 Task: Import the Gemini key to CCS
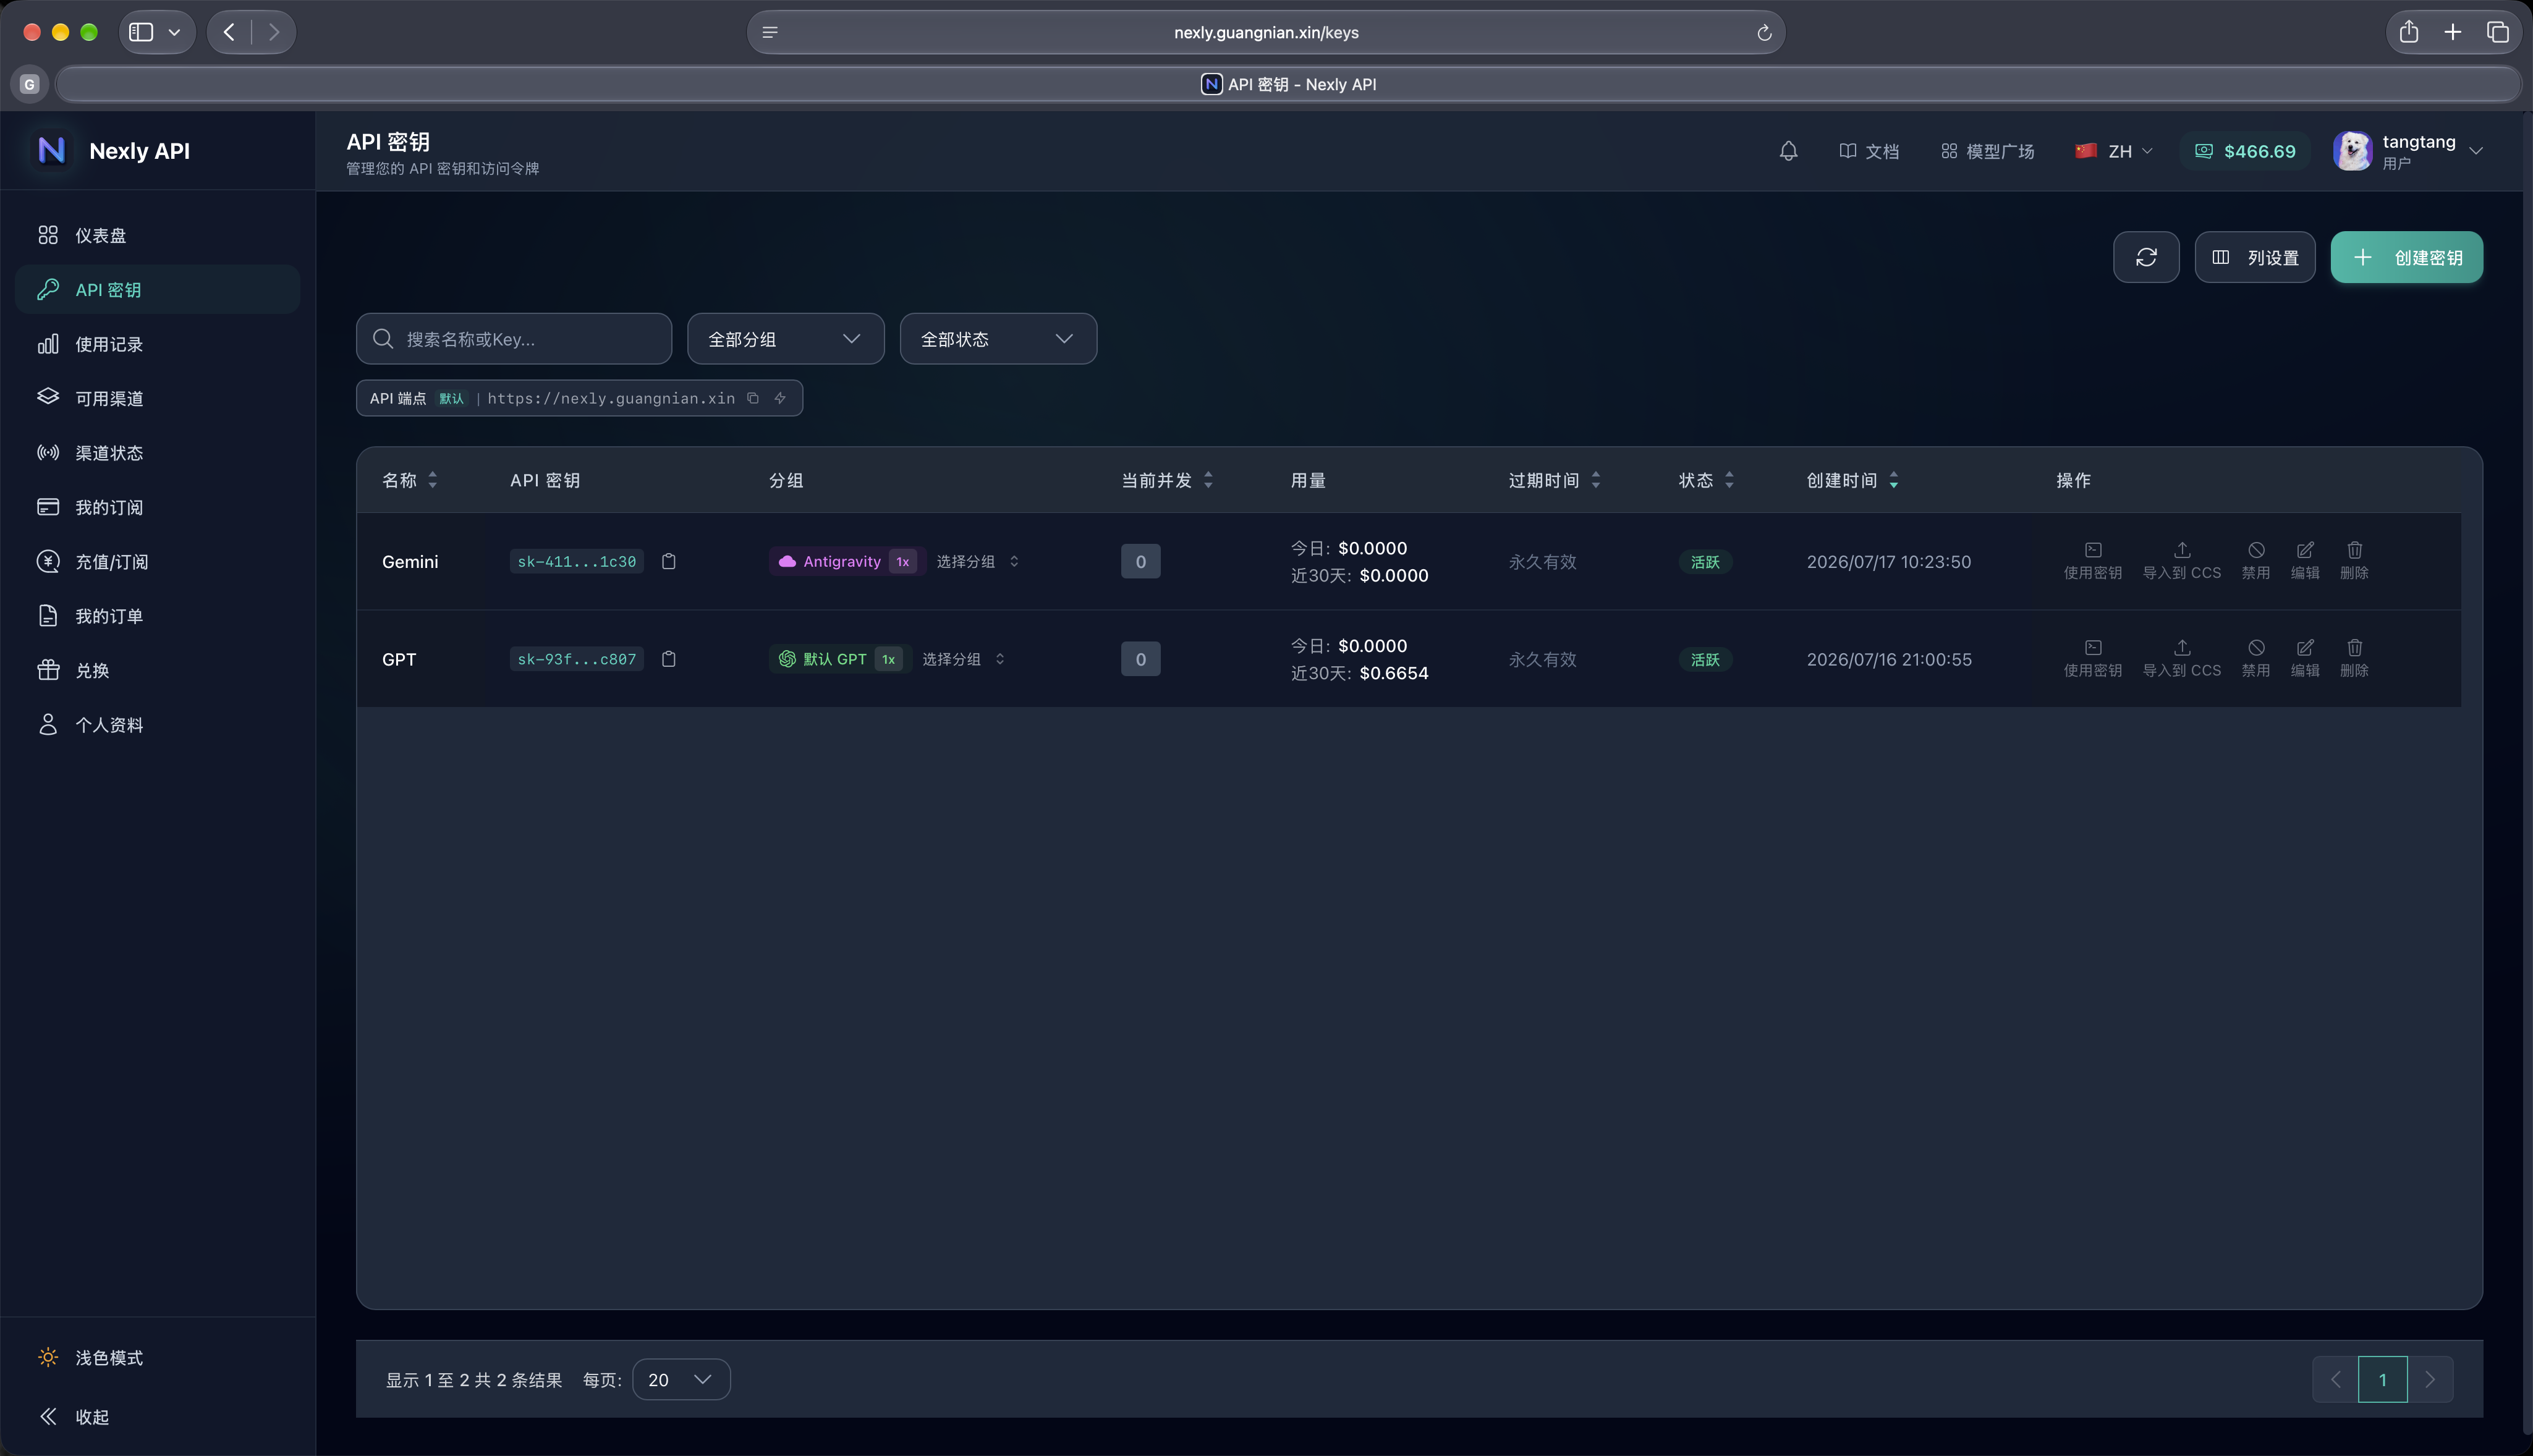[2182, 560]
